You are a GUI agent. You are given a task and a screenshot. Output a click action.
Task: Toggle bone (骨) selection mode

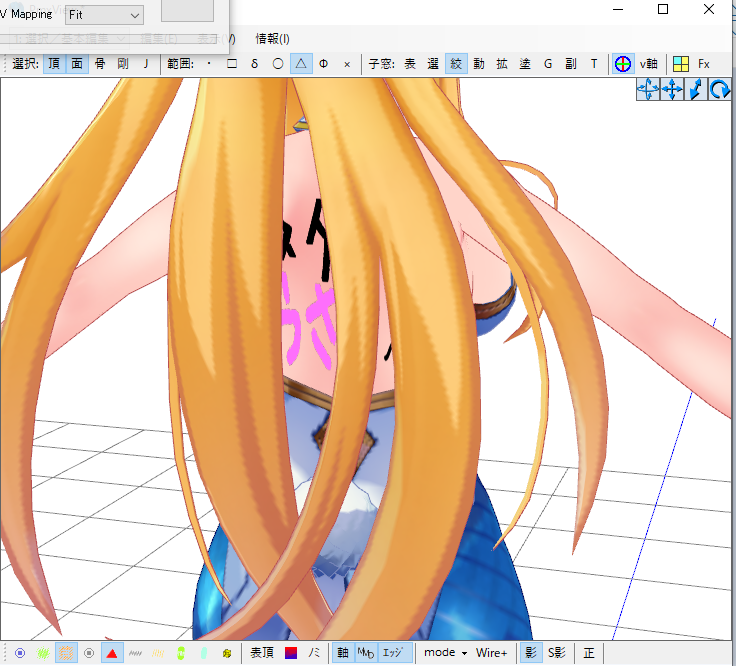(x=100, y=64)
